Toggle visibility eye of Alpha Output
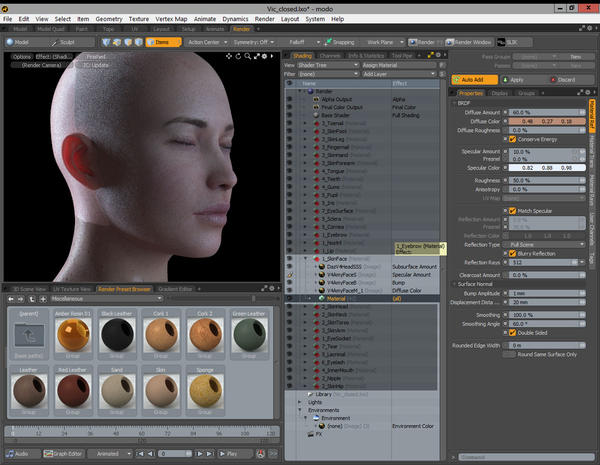Image resolution: width=600 pixels, height=465 pixels. pyautogui.click(x=290, y=100)
